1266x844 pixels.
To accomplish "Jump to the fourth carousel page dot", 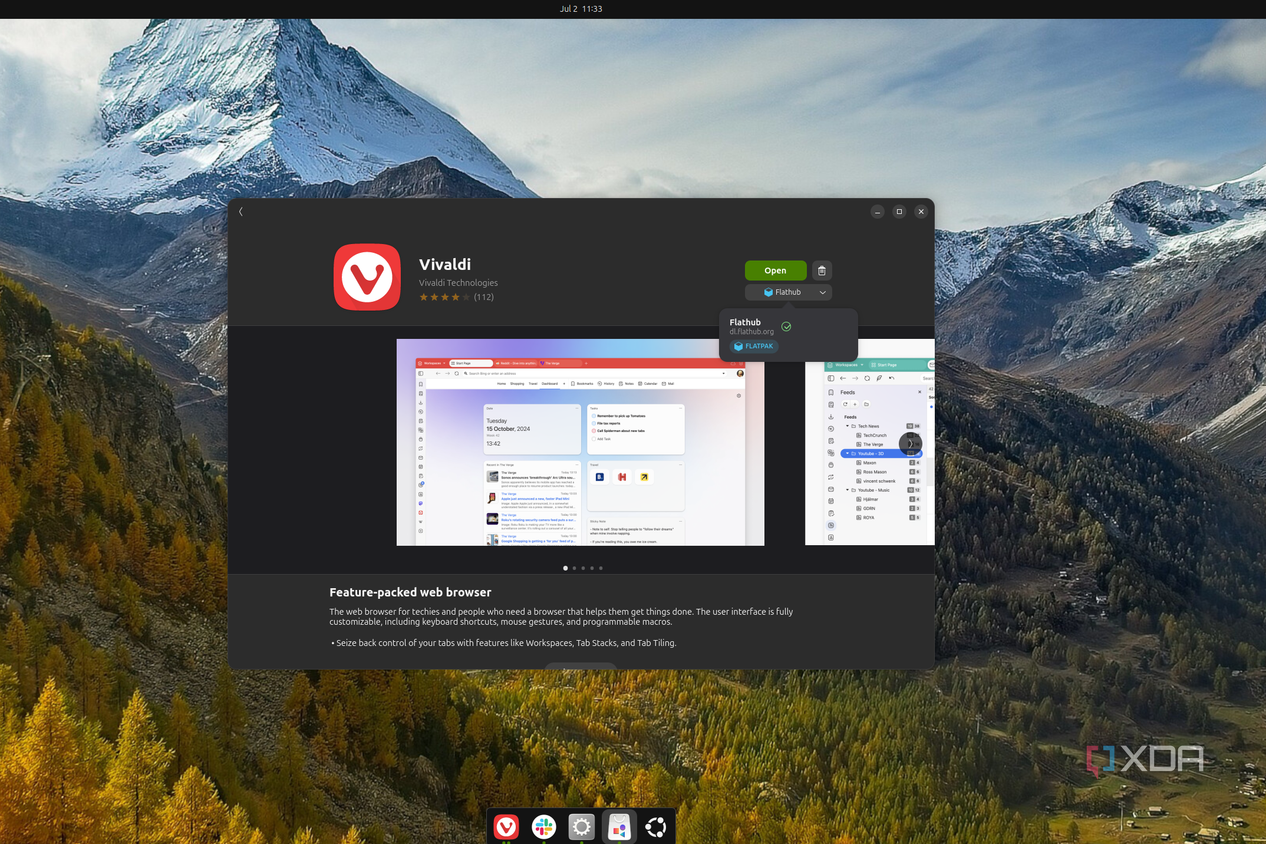I will (592, 568).
